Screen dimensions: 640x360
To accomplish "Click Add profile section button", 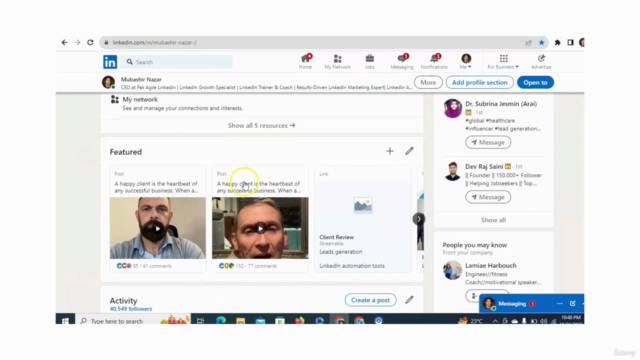I will 480,82.
